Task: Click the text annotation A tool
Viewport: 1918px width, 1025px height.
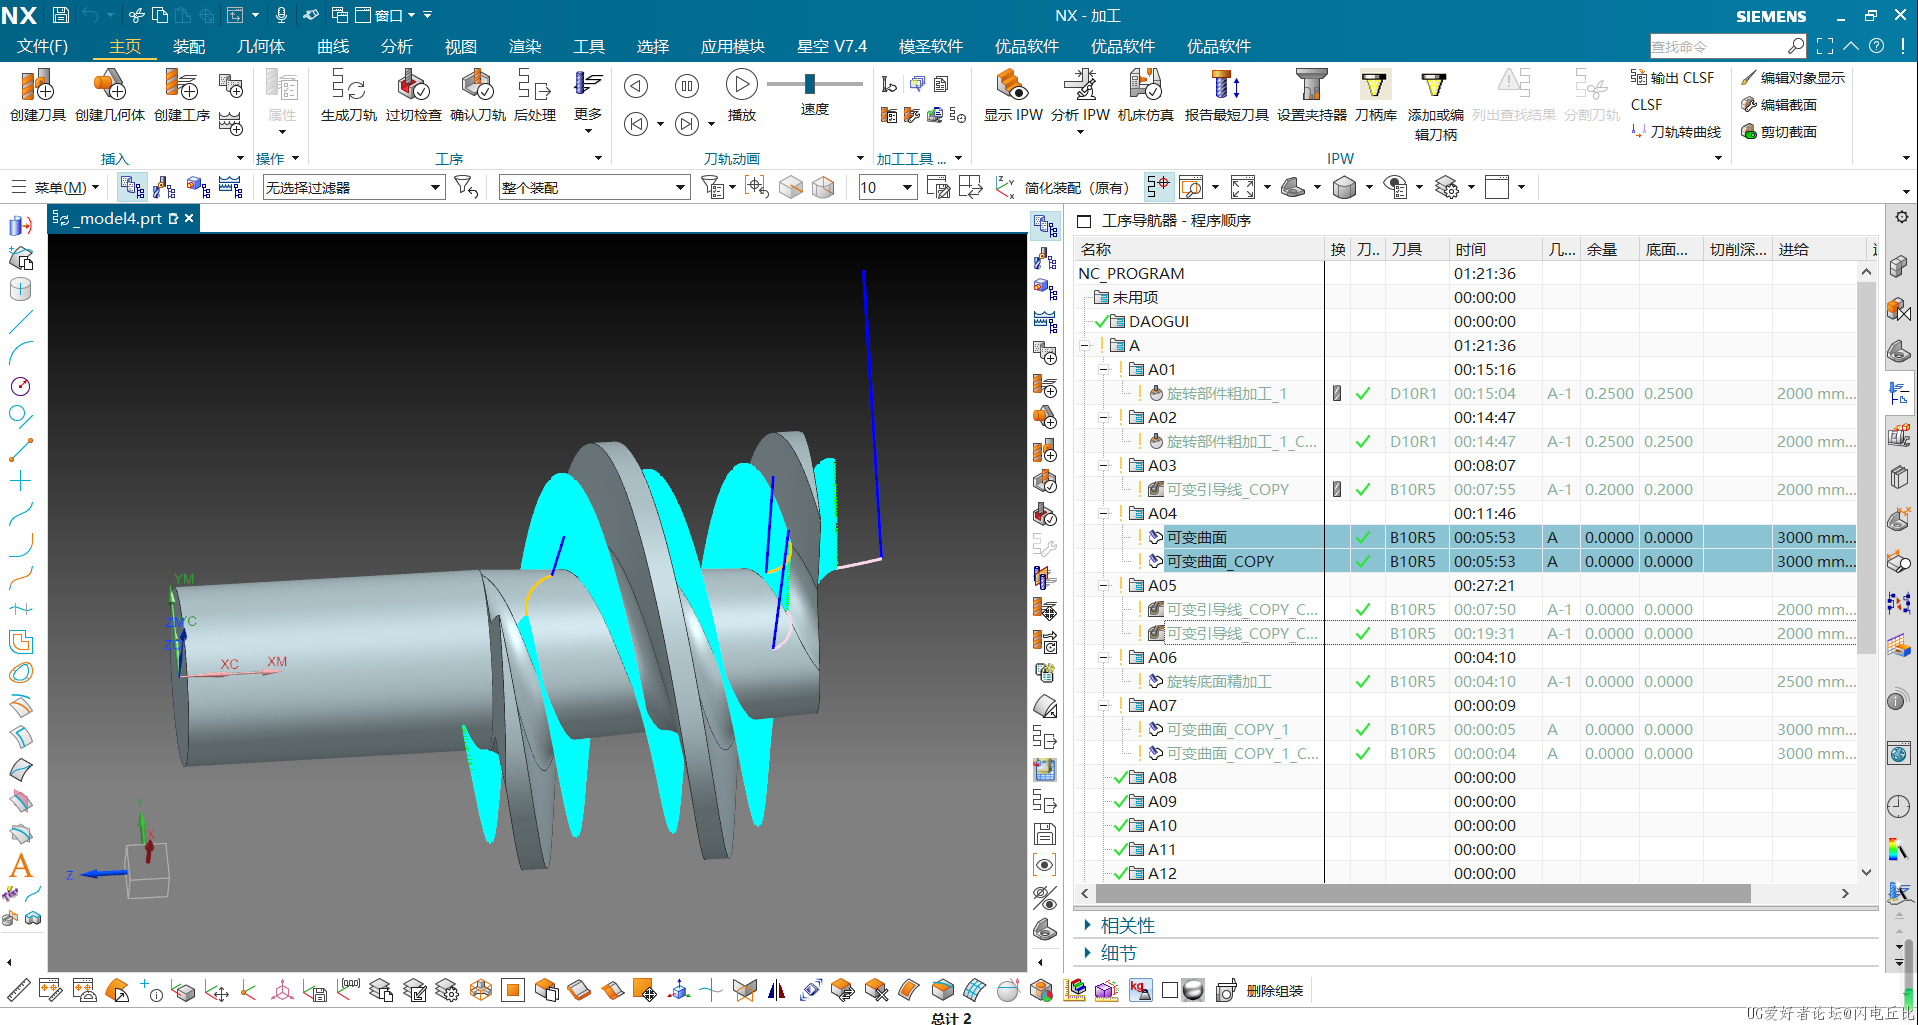Action: coord(21,866)
